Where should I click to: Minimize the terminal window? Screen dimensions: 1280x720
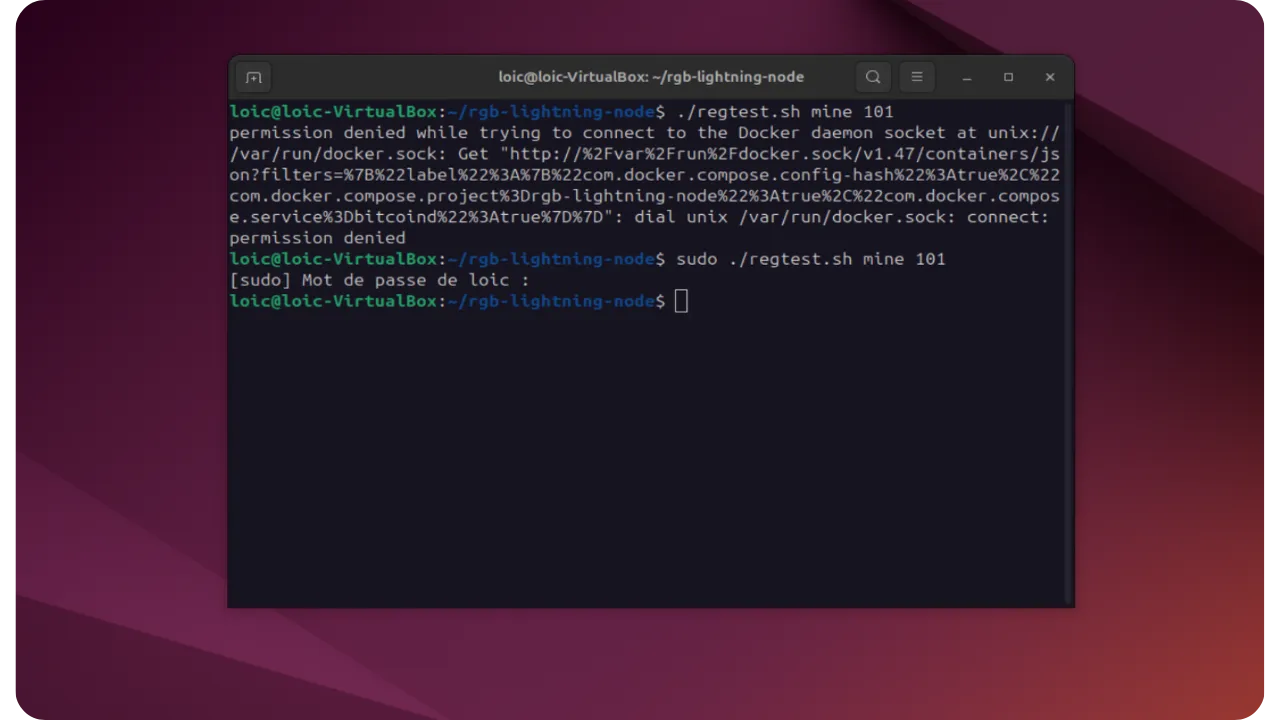click(967, 77)
